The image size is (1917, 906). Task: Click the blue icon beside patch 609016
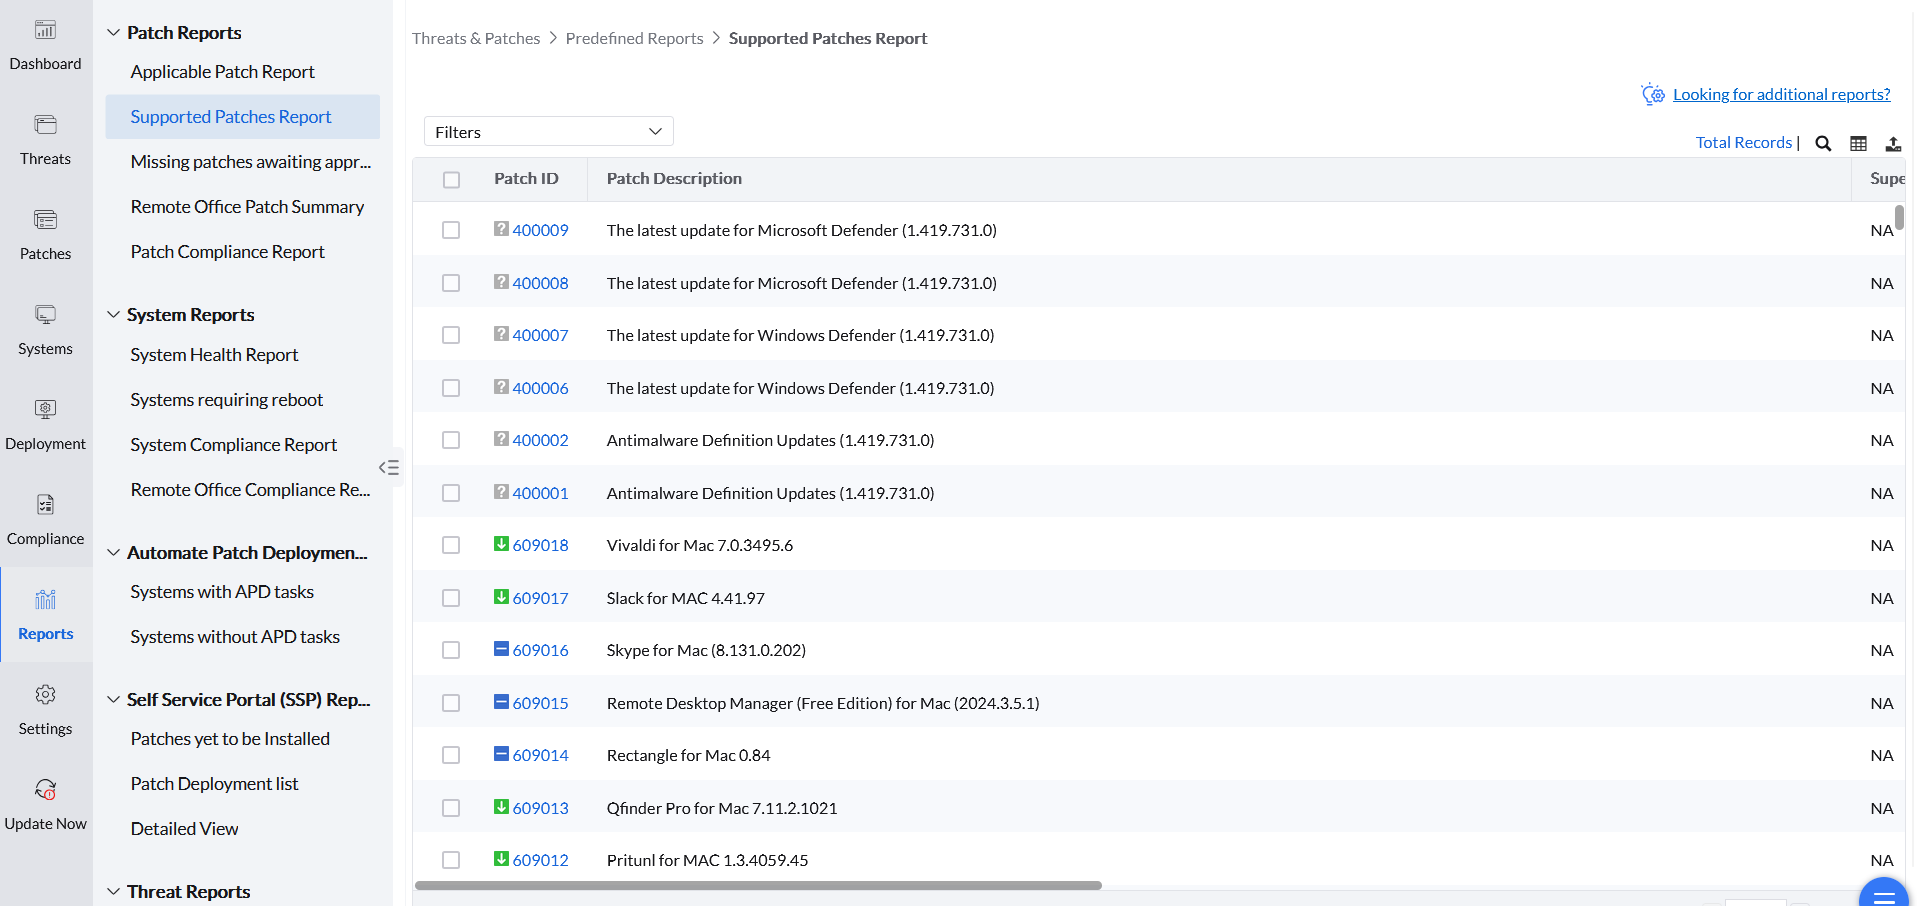pyautogui.click(x=501, y=649)
